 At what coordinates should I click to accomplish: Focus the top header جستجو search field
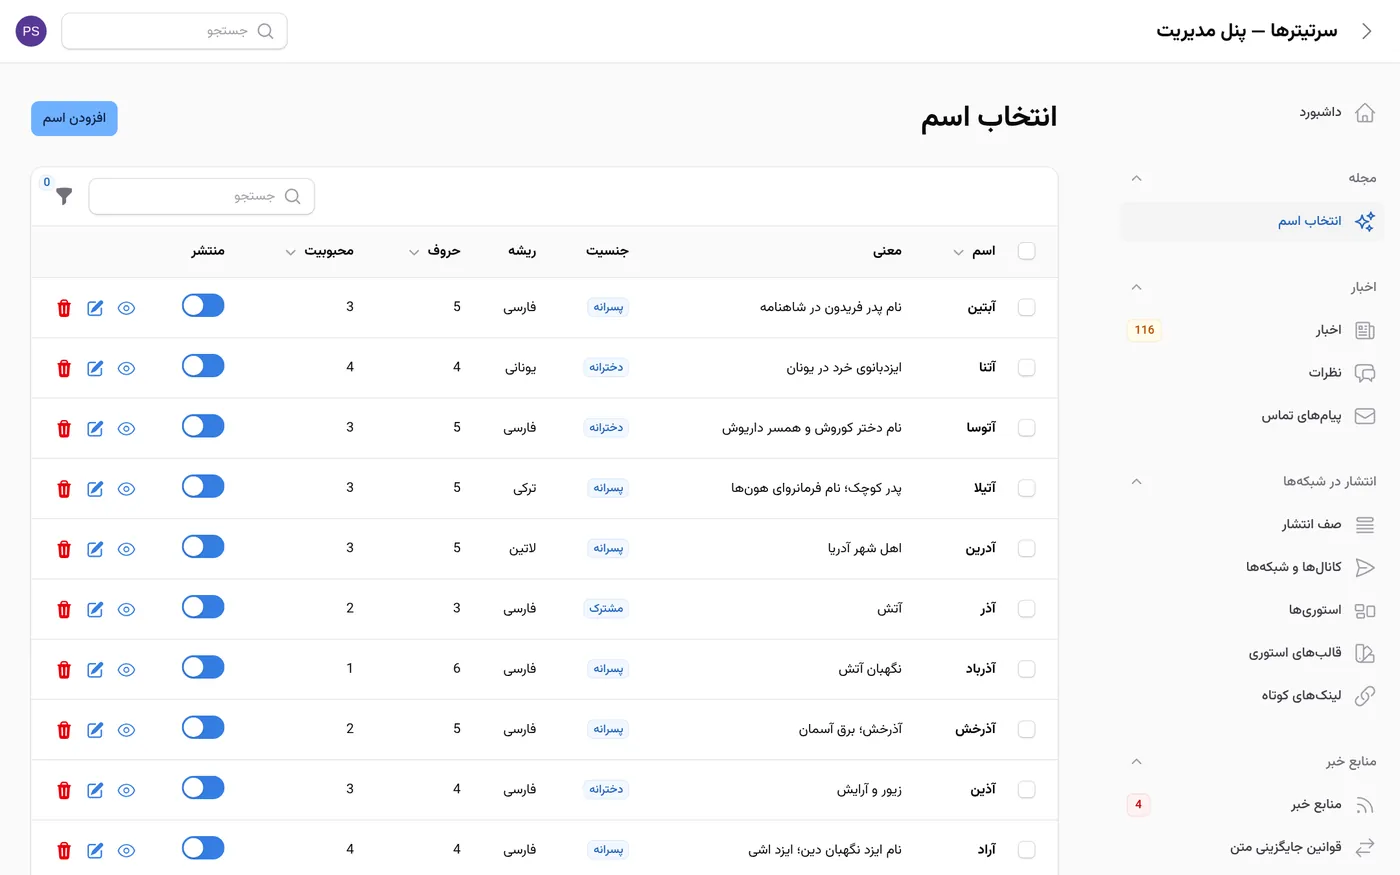(174, 31)
